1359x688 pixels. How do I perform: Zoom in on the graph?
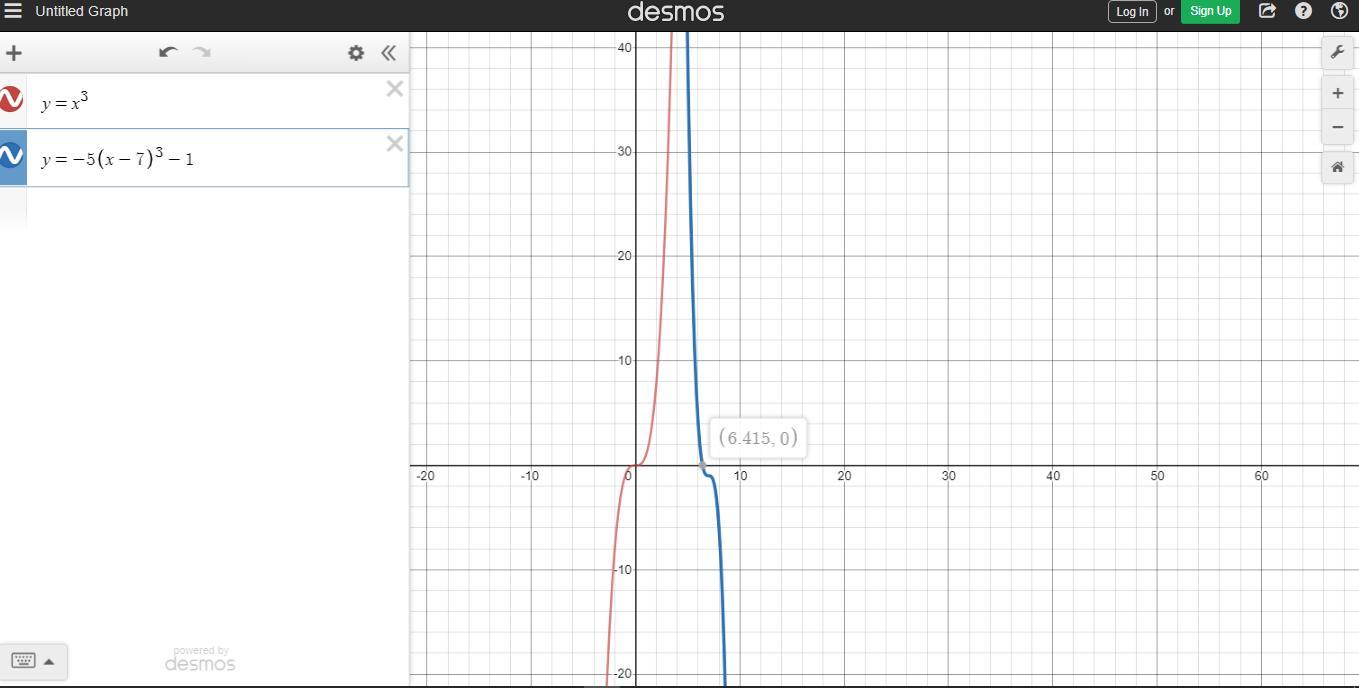(1338, 93)
